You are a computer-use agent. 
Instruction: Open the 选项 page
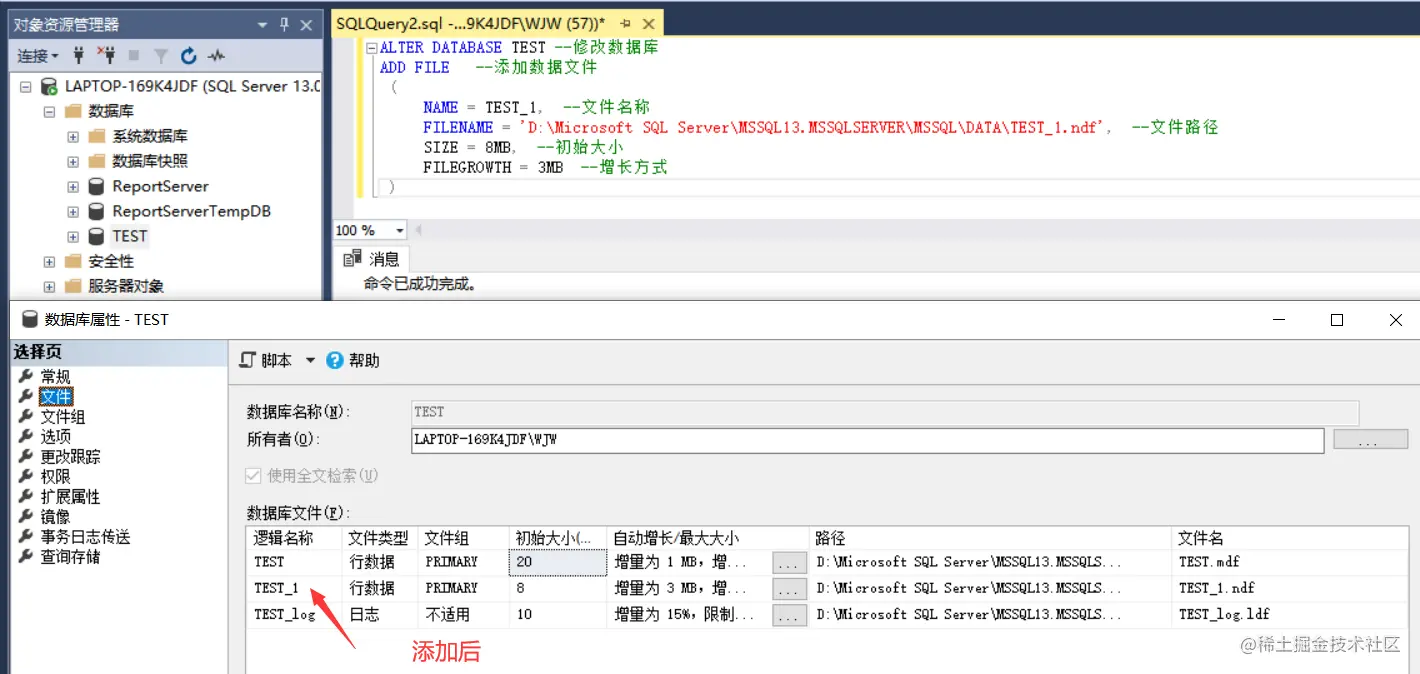(x=55, y=437)
